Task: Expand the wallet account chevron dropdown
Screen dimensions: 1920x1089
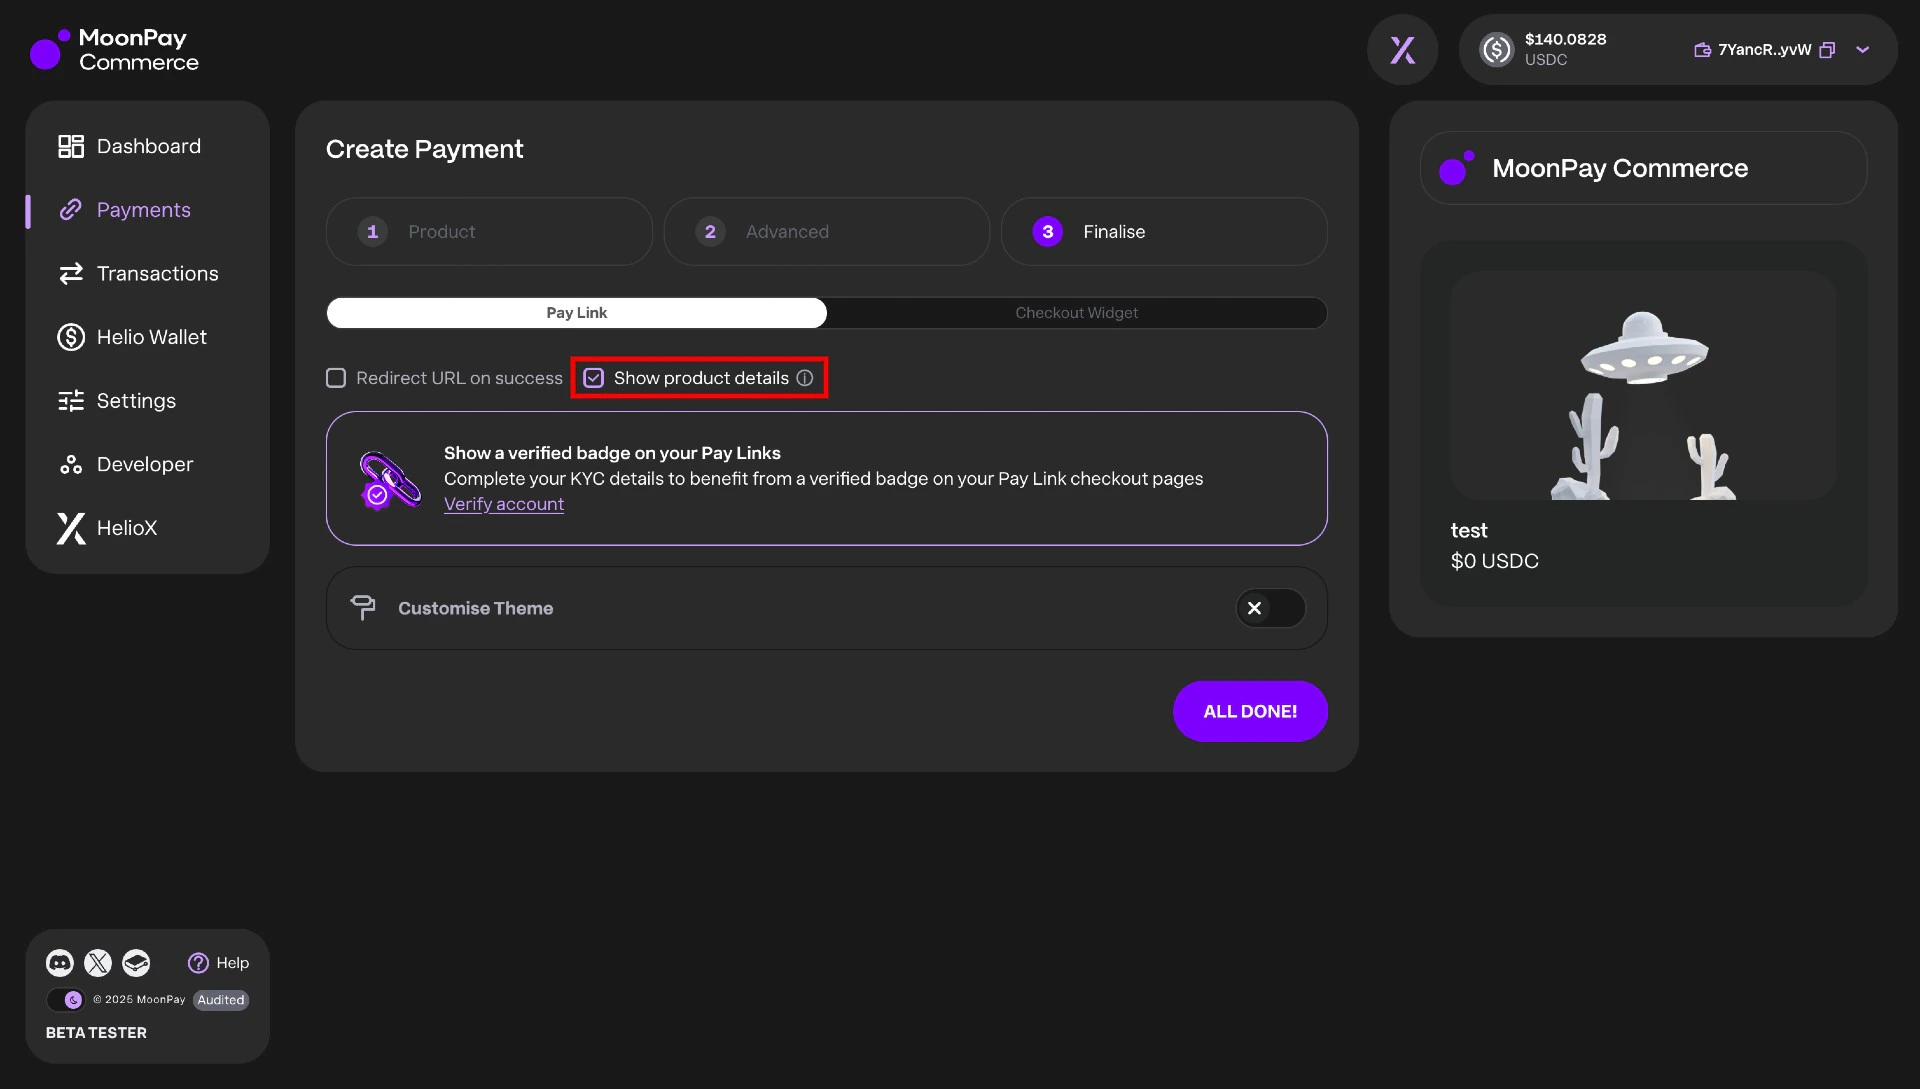Action: click(1862, 50)
